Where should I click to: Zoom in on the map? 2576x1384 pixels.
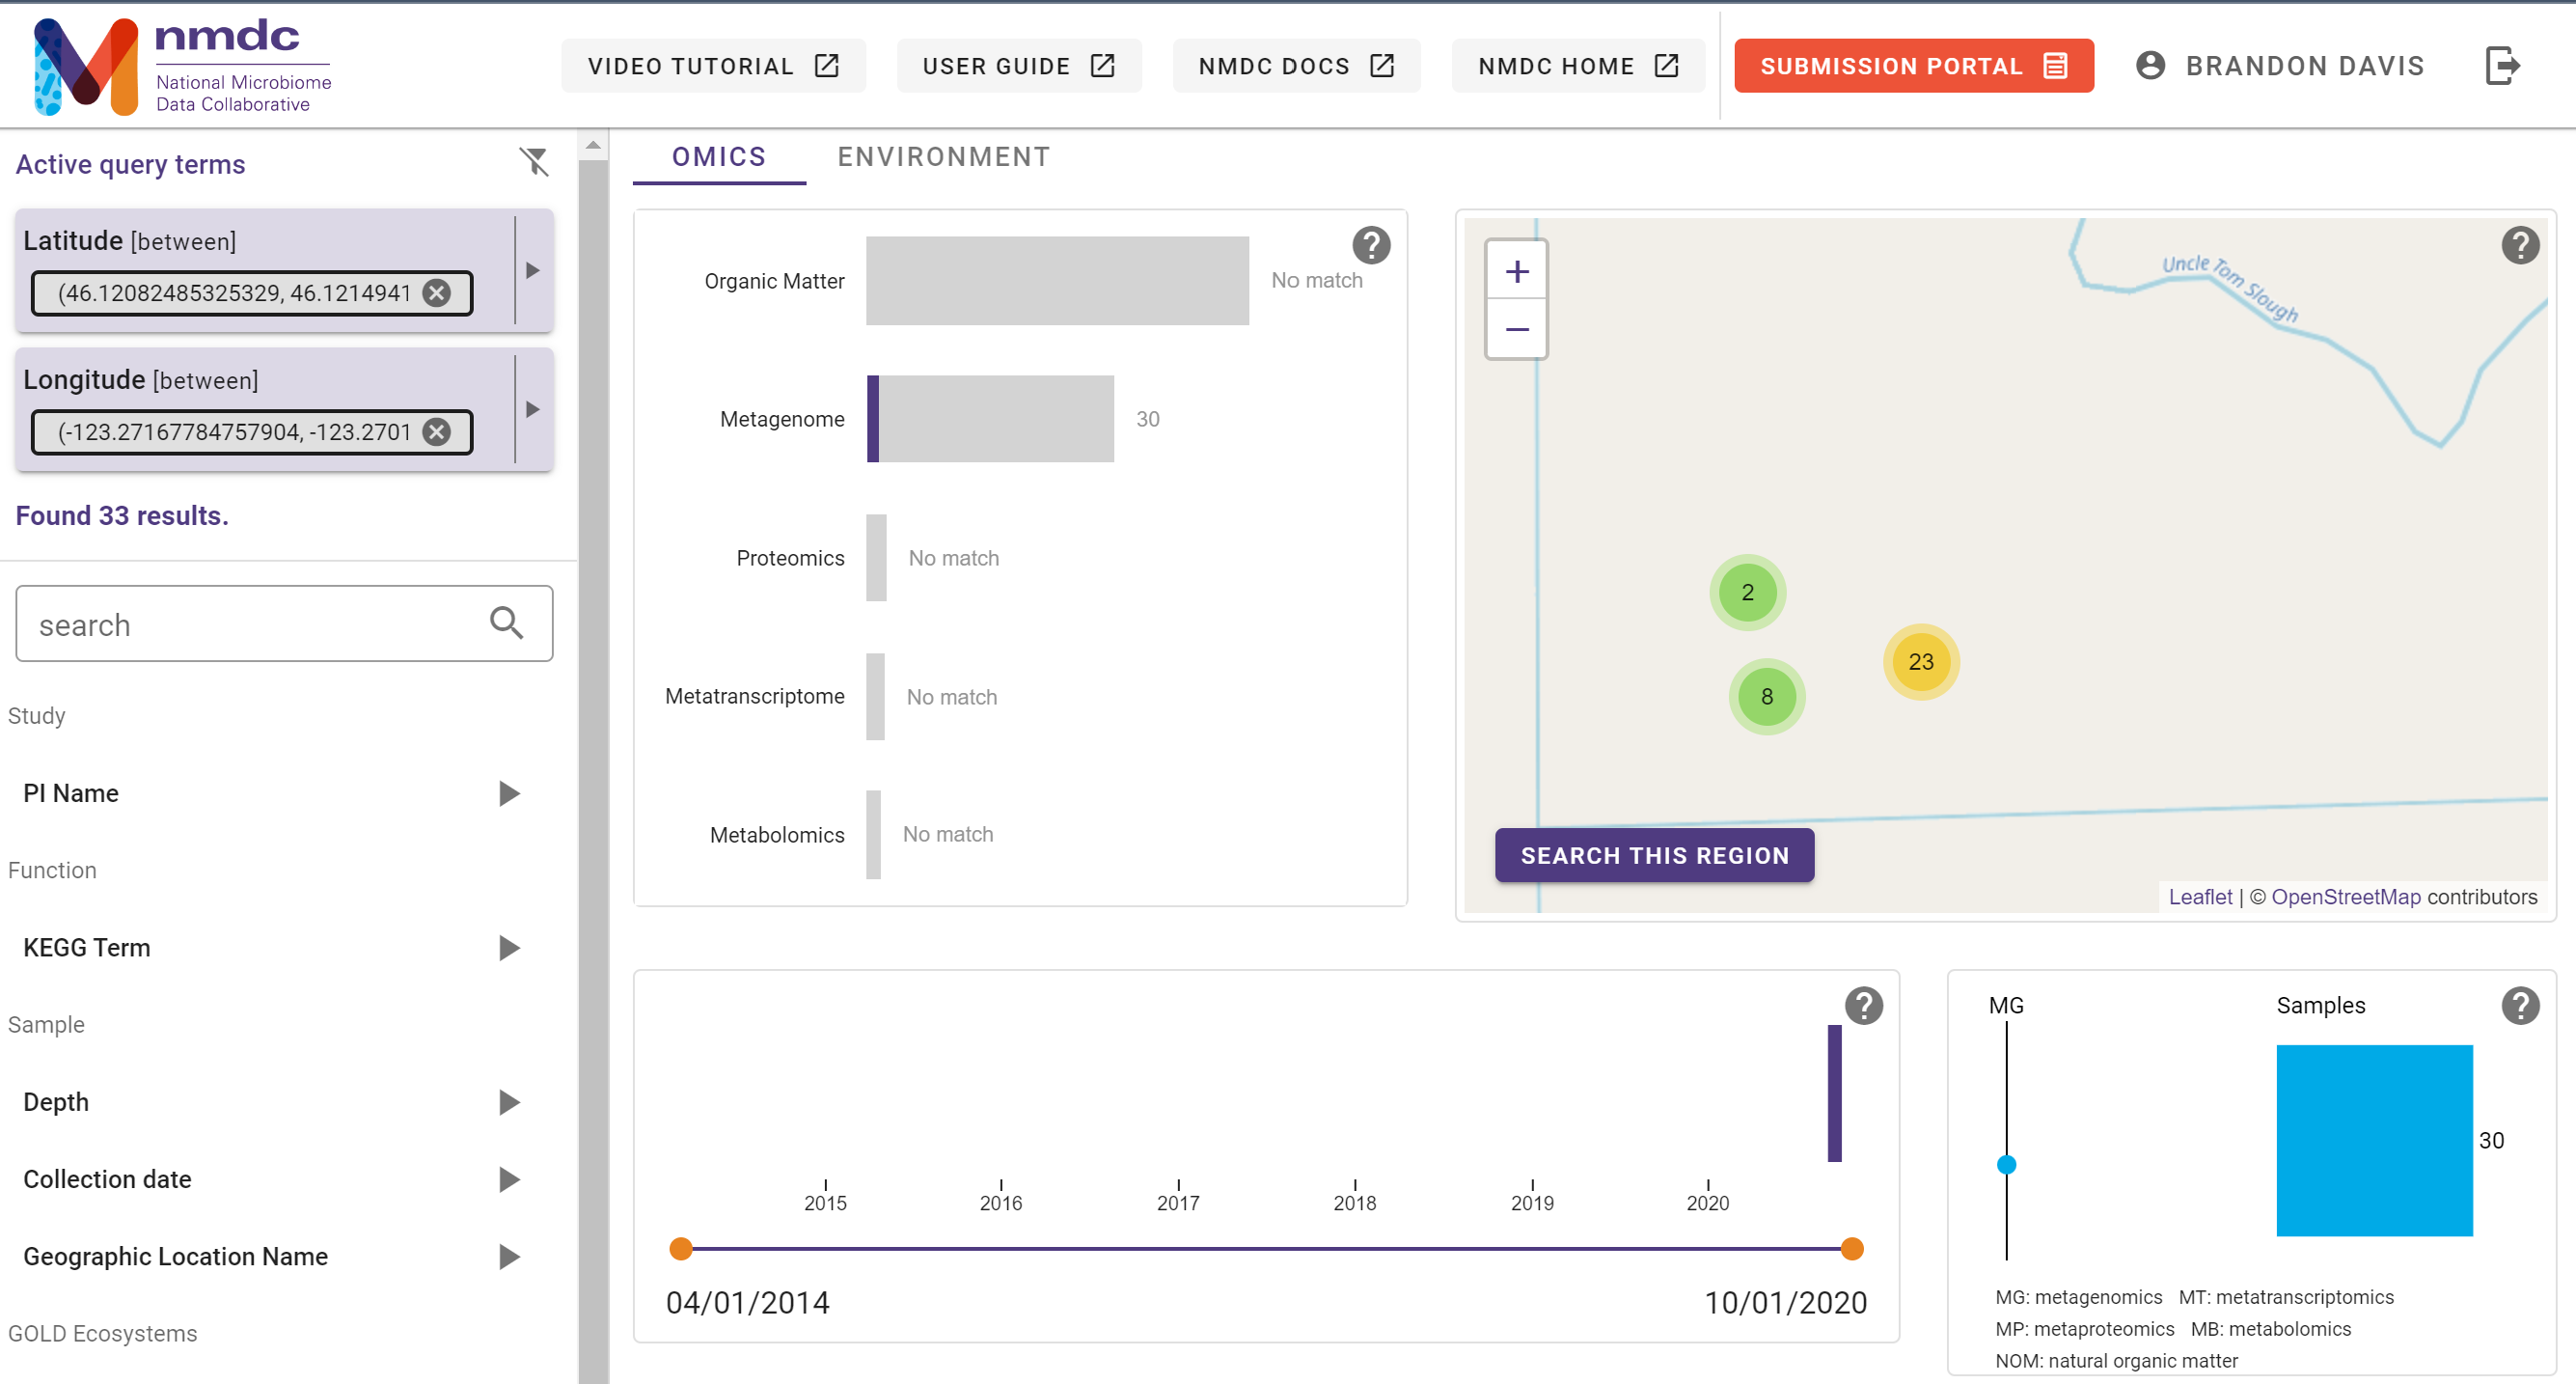(x=1515, y=269)
